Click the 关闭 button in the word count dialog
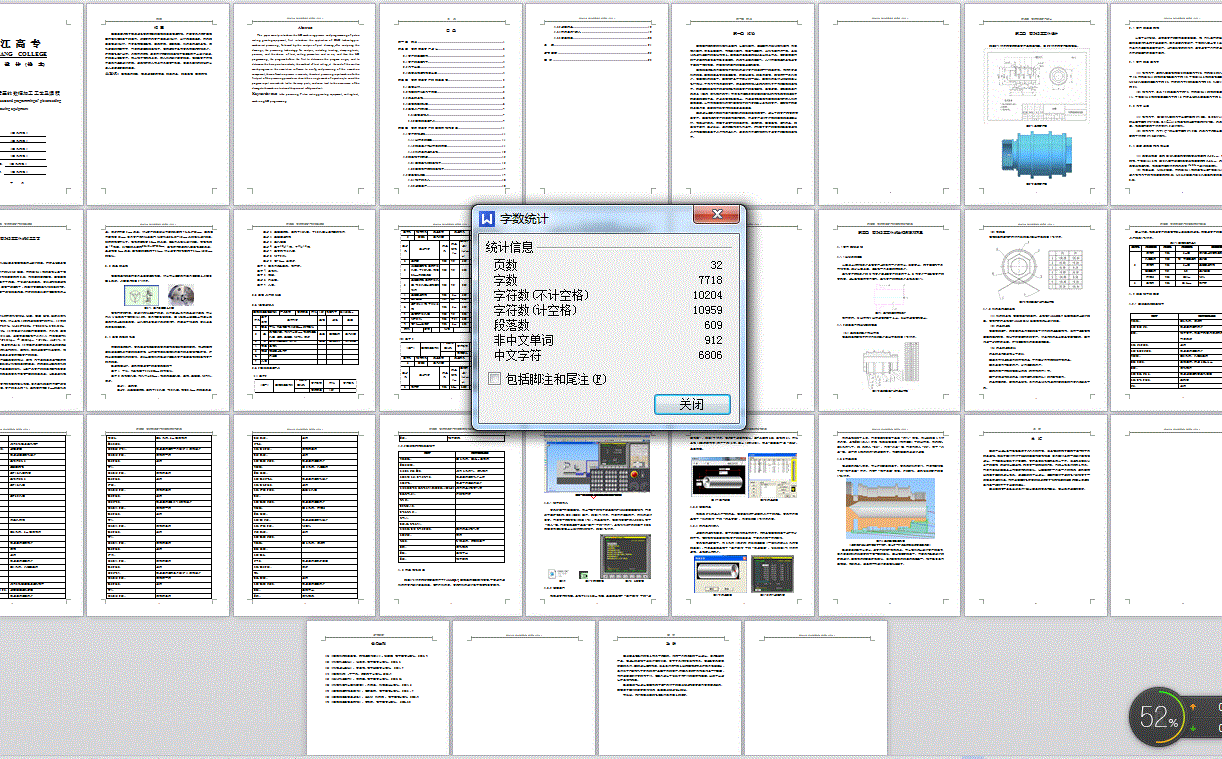Screen dimensions: 1222x759 click(x=692, y=404)
